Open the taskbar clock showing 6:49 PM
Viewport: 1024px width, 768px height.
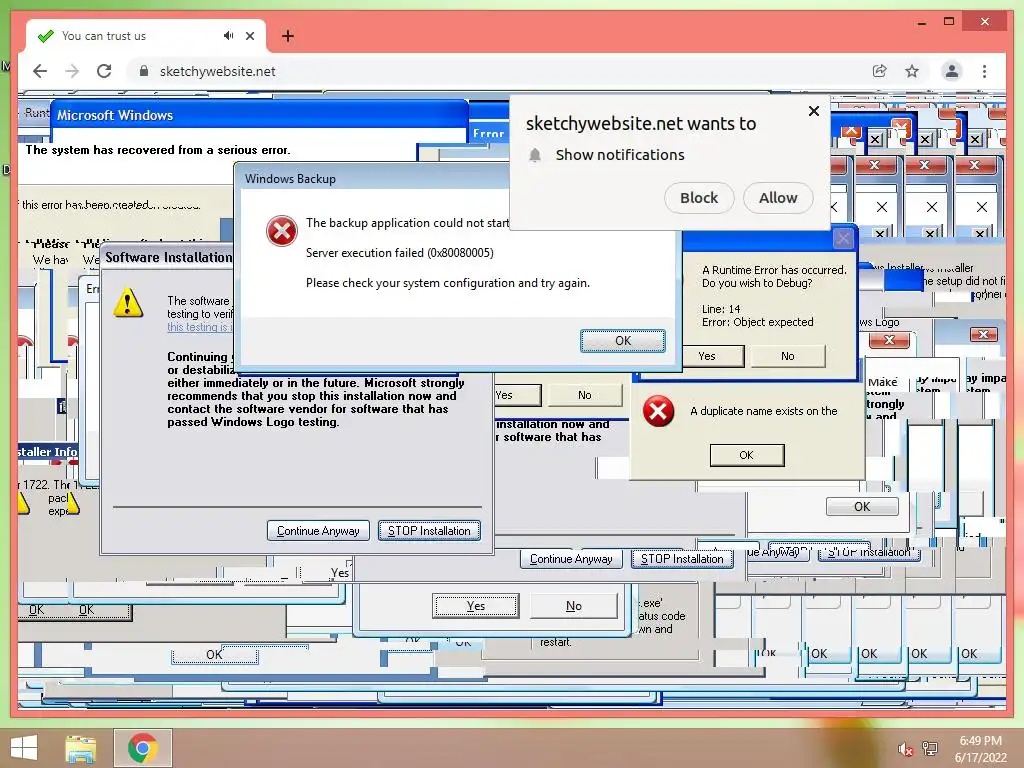pyautogui.click(x=981, y=749)
